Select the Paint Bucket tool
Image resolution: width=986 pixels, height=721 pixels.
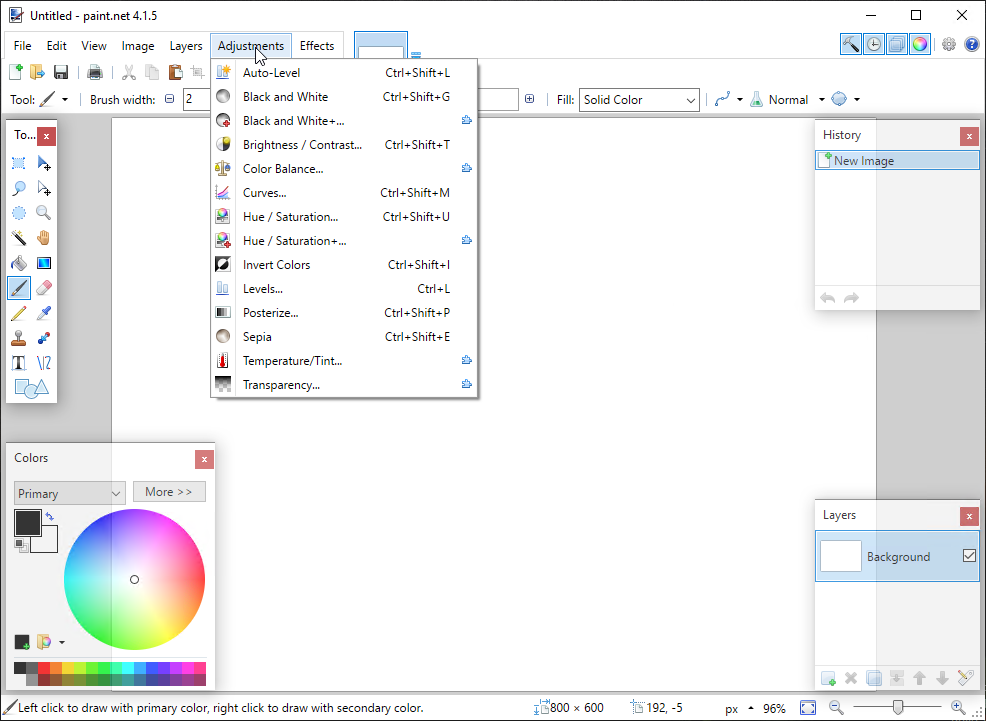(x=19, y=263)
